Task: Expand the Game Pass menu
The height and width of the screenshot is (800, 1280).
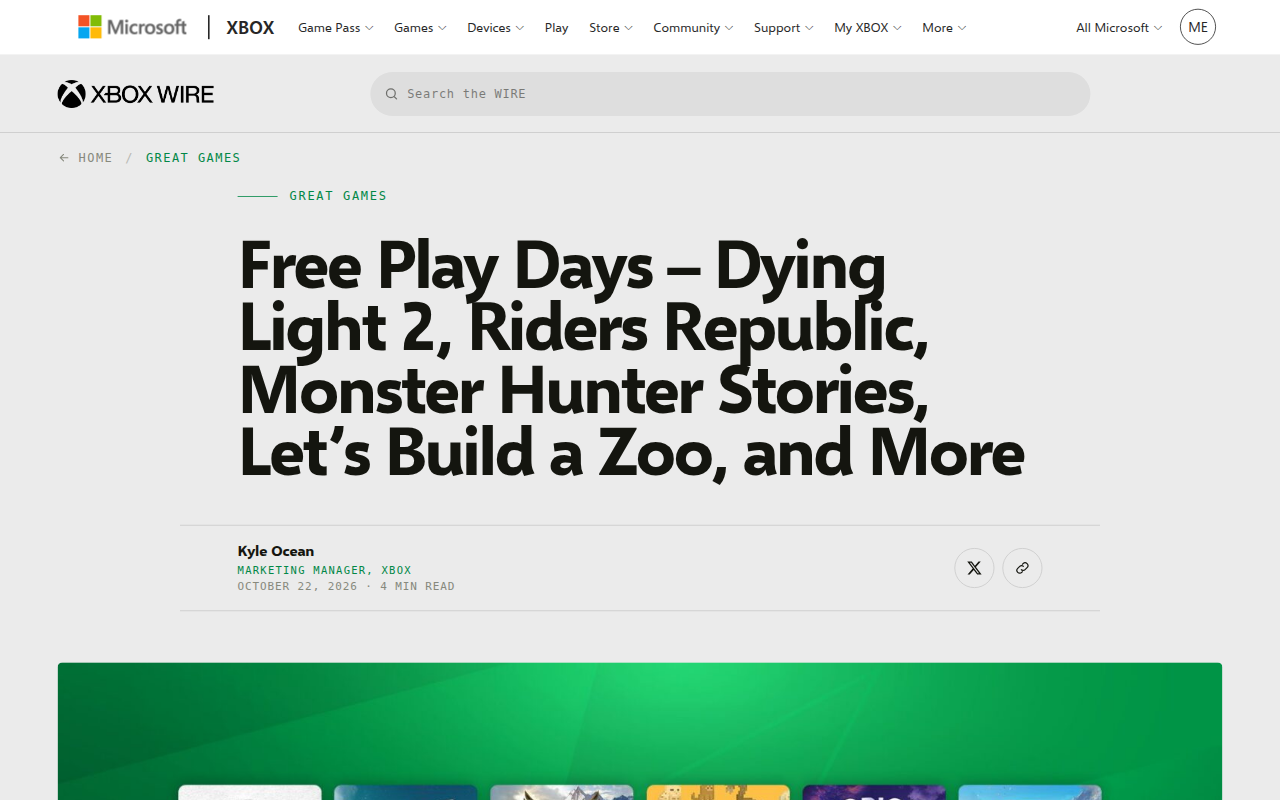Action: (336, 28)
